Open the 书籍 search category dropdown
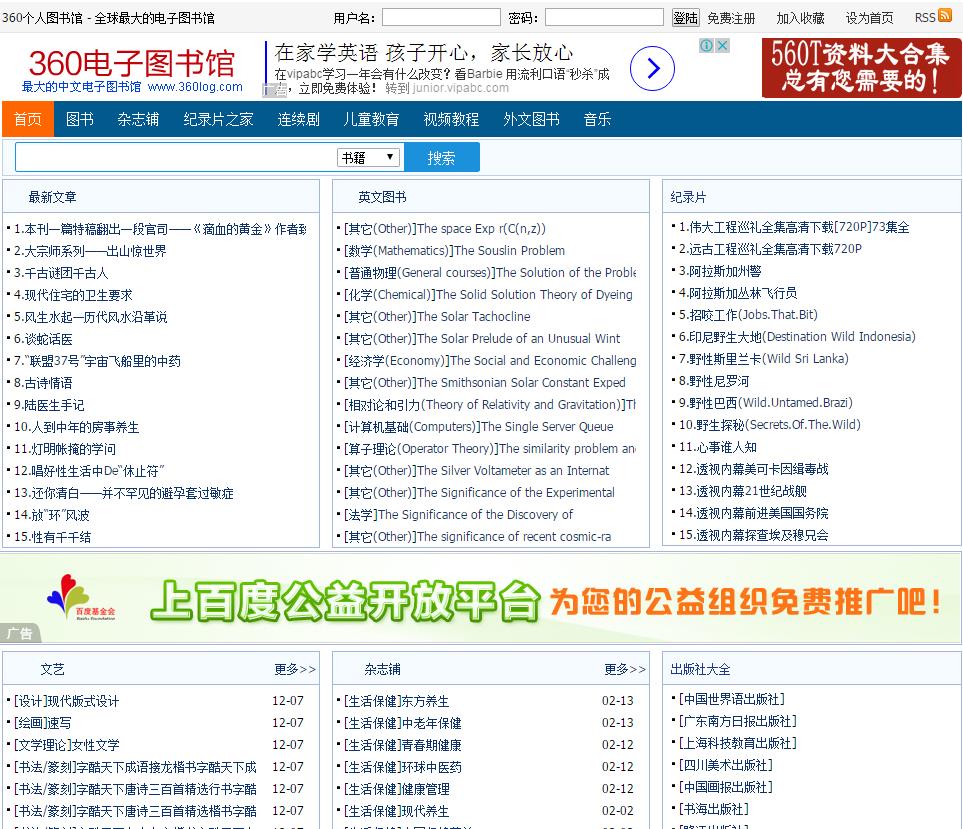 coord(368,158)
